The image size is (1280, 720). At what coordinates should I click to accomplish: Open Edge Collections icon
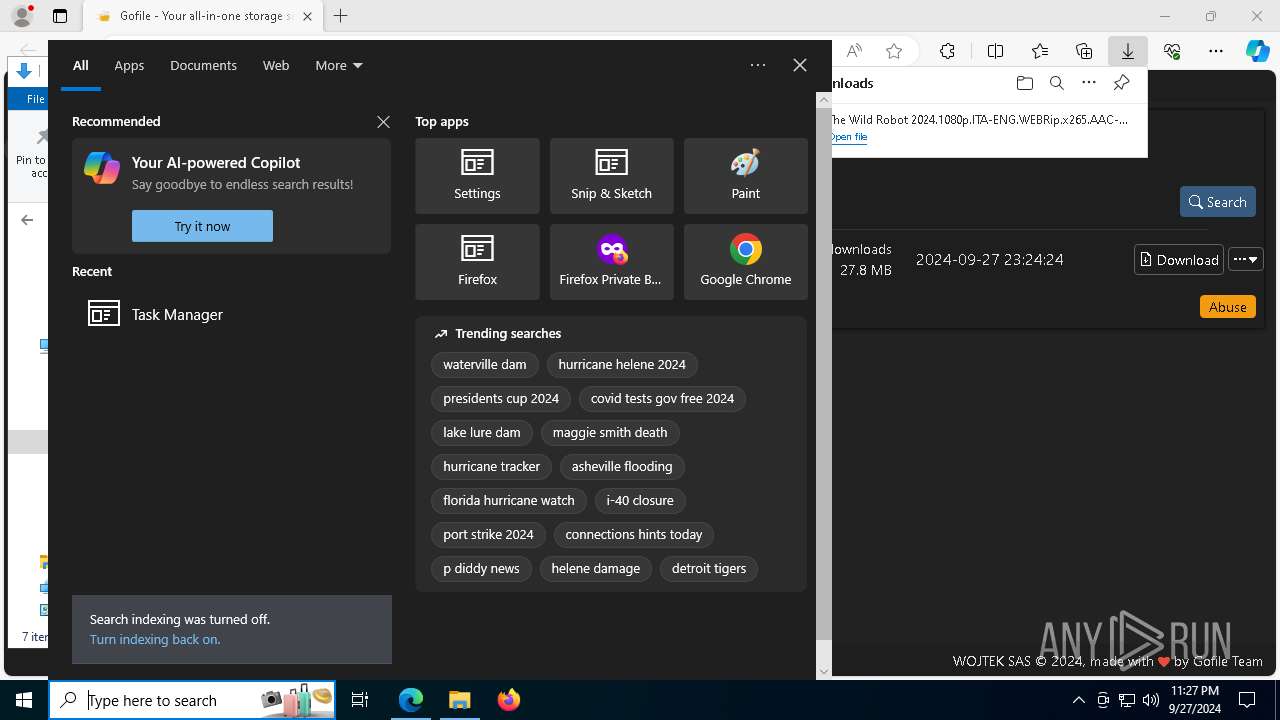[x=1084, y=51]
